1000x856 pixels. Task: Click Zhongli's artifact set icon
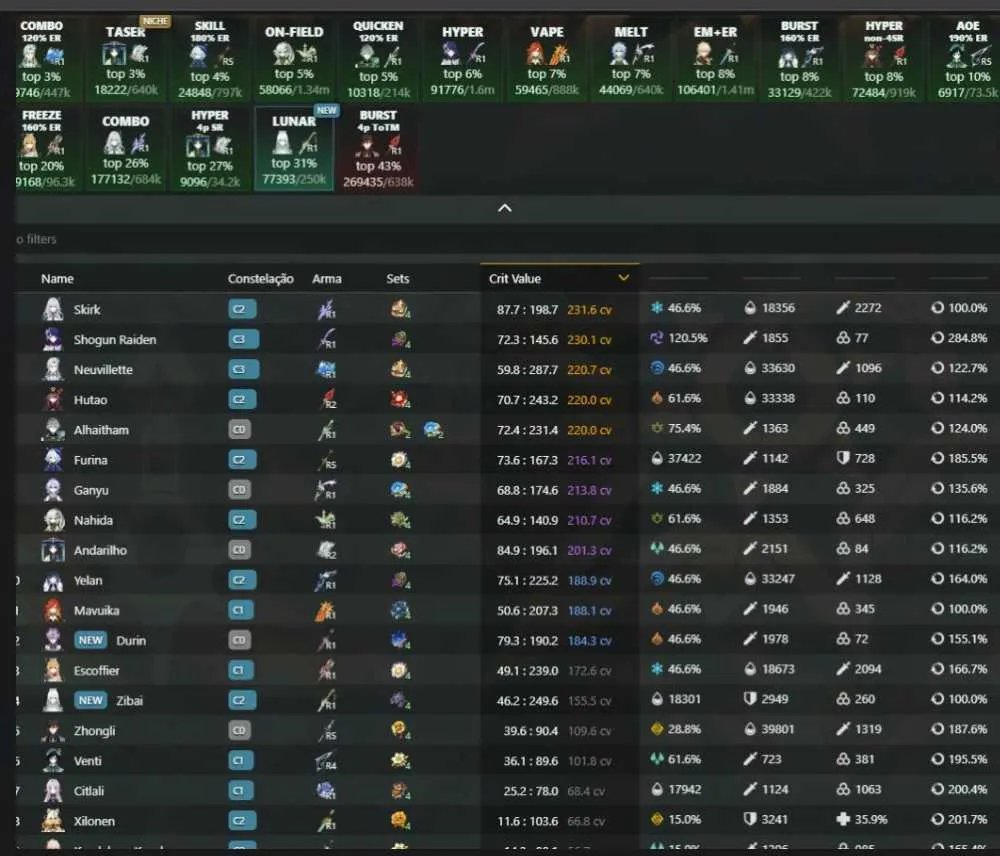[400, 730]
